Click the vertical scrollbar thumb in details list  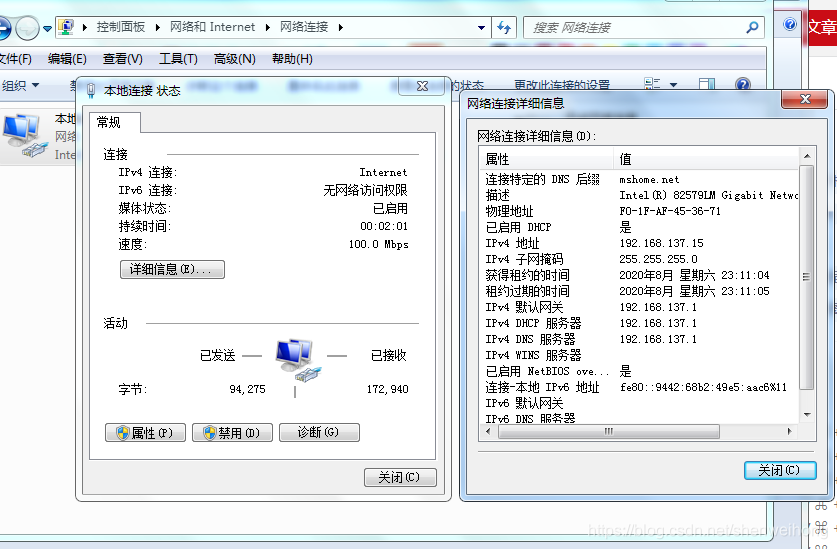pos(807,277)
